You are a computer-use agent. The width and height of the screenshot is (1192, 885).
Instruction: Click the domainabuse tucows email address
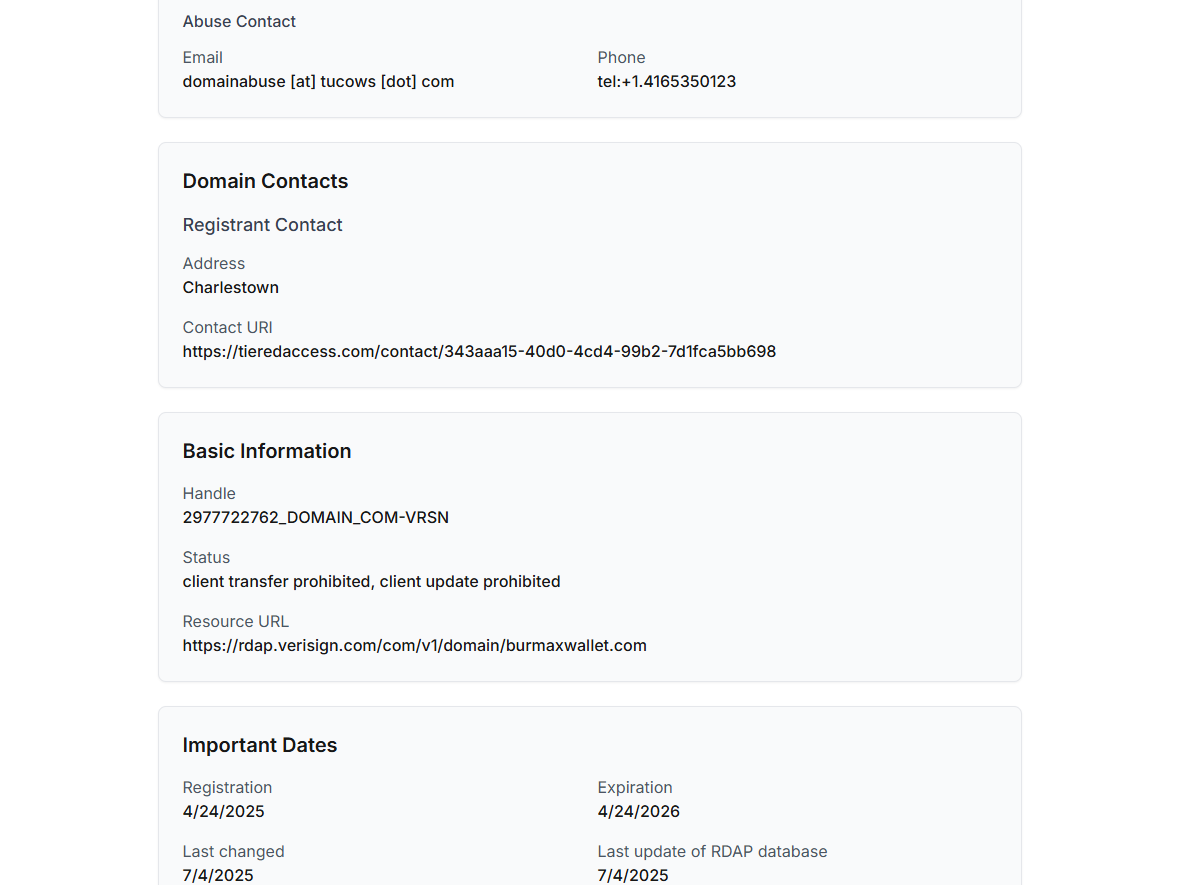[x=318, y=82]
